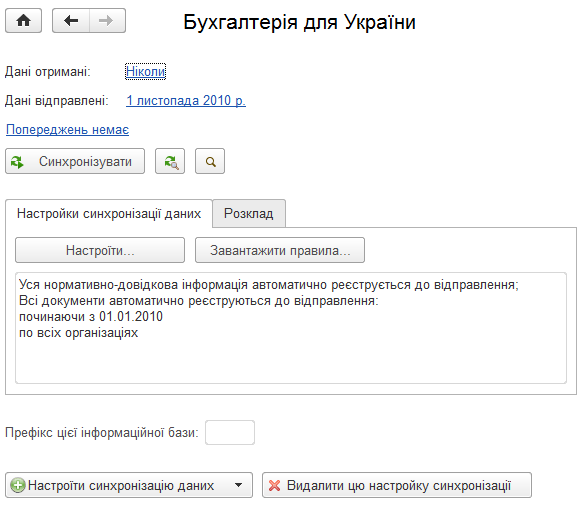Open Настроїти синхронізацію даних dropdown
Screen dimensions: 584x509
point(129,485)
